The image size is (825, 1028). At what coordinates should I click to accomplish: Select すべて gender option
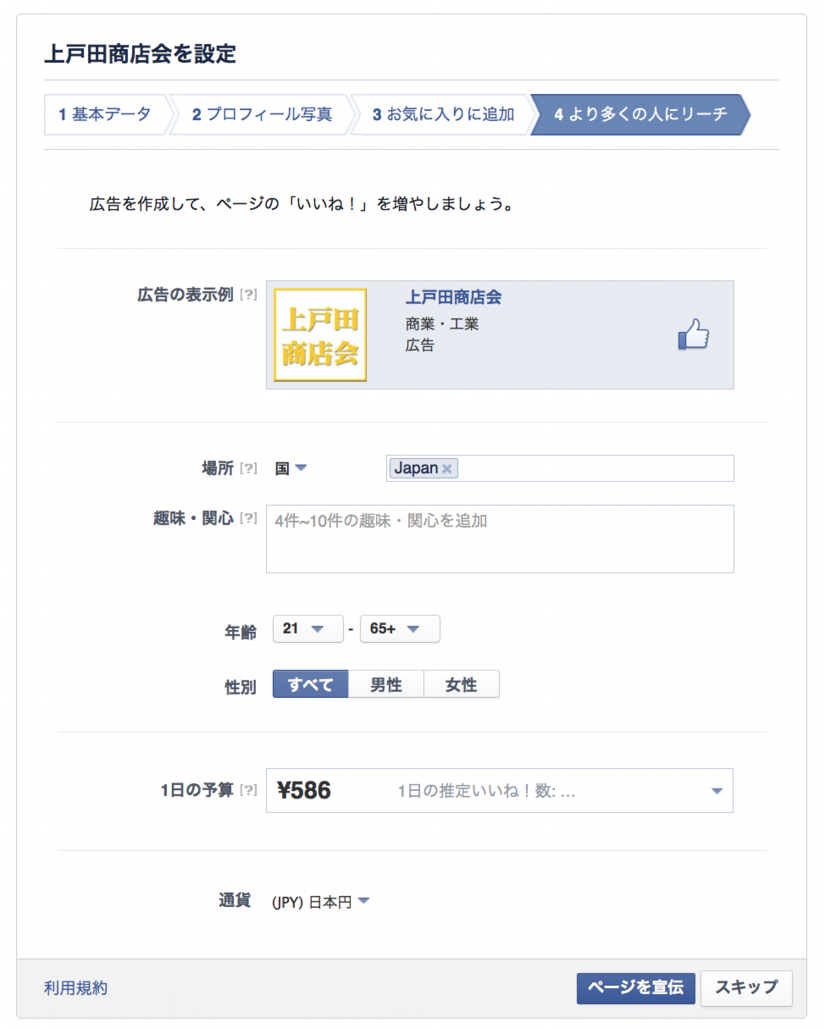point(310,685)
